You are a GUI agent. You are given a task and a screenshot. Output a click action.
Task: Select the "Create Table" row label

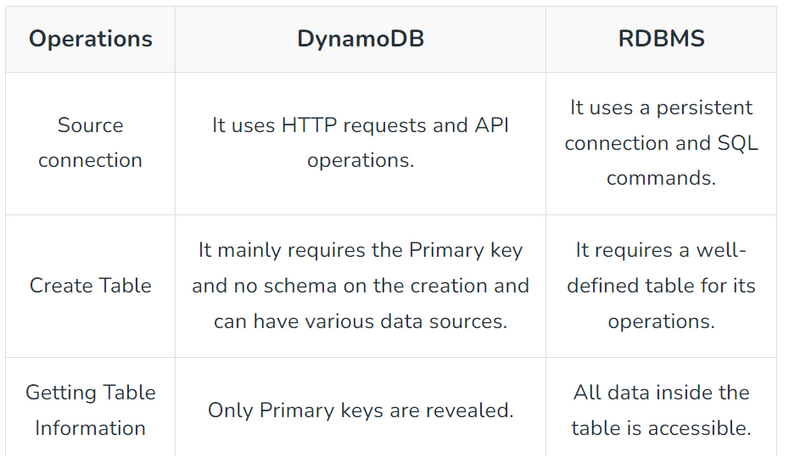pos(90,285)
